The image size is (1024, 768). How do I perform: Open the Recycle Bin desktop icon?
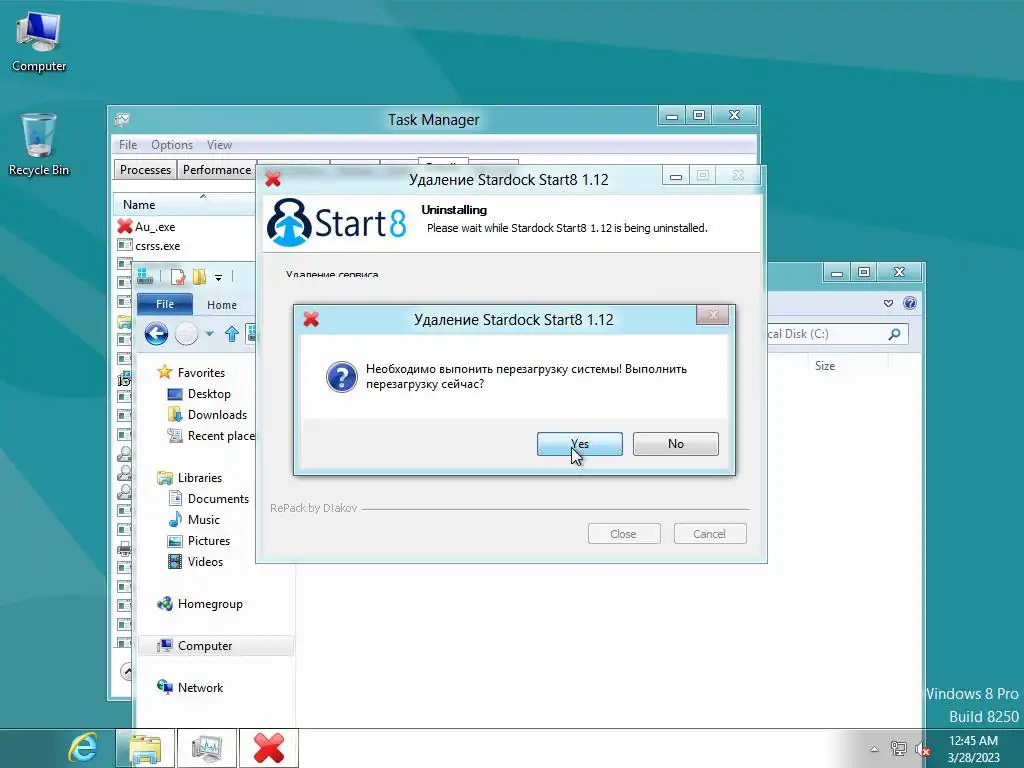click(x=39, y=145)
